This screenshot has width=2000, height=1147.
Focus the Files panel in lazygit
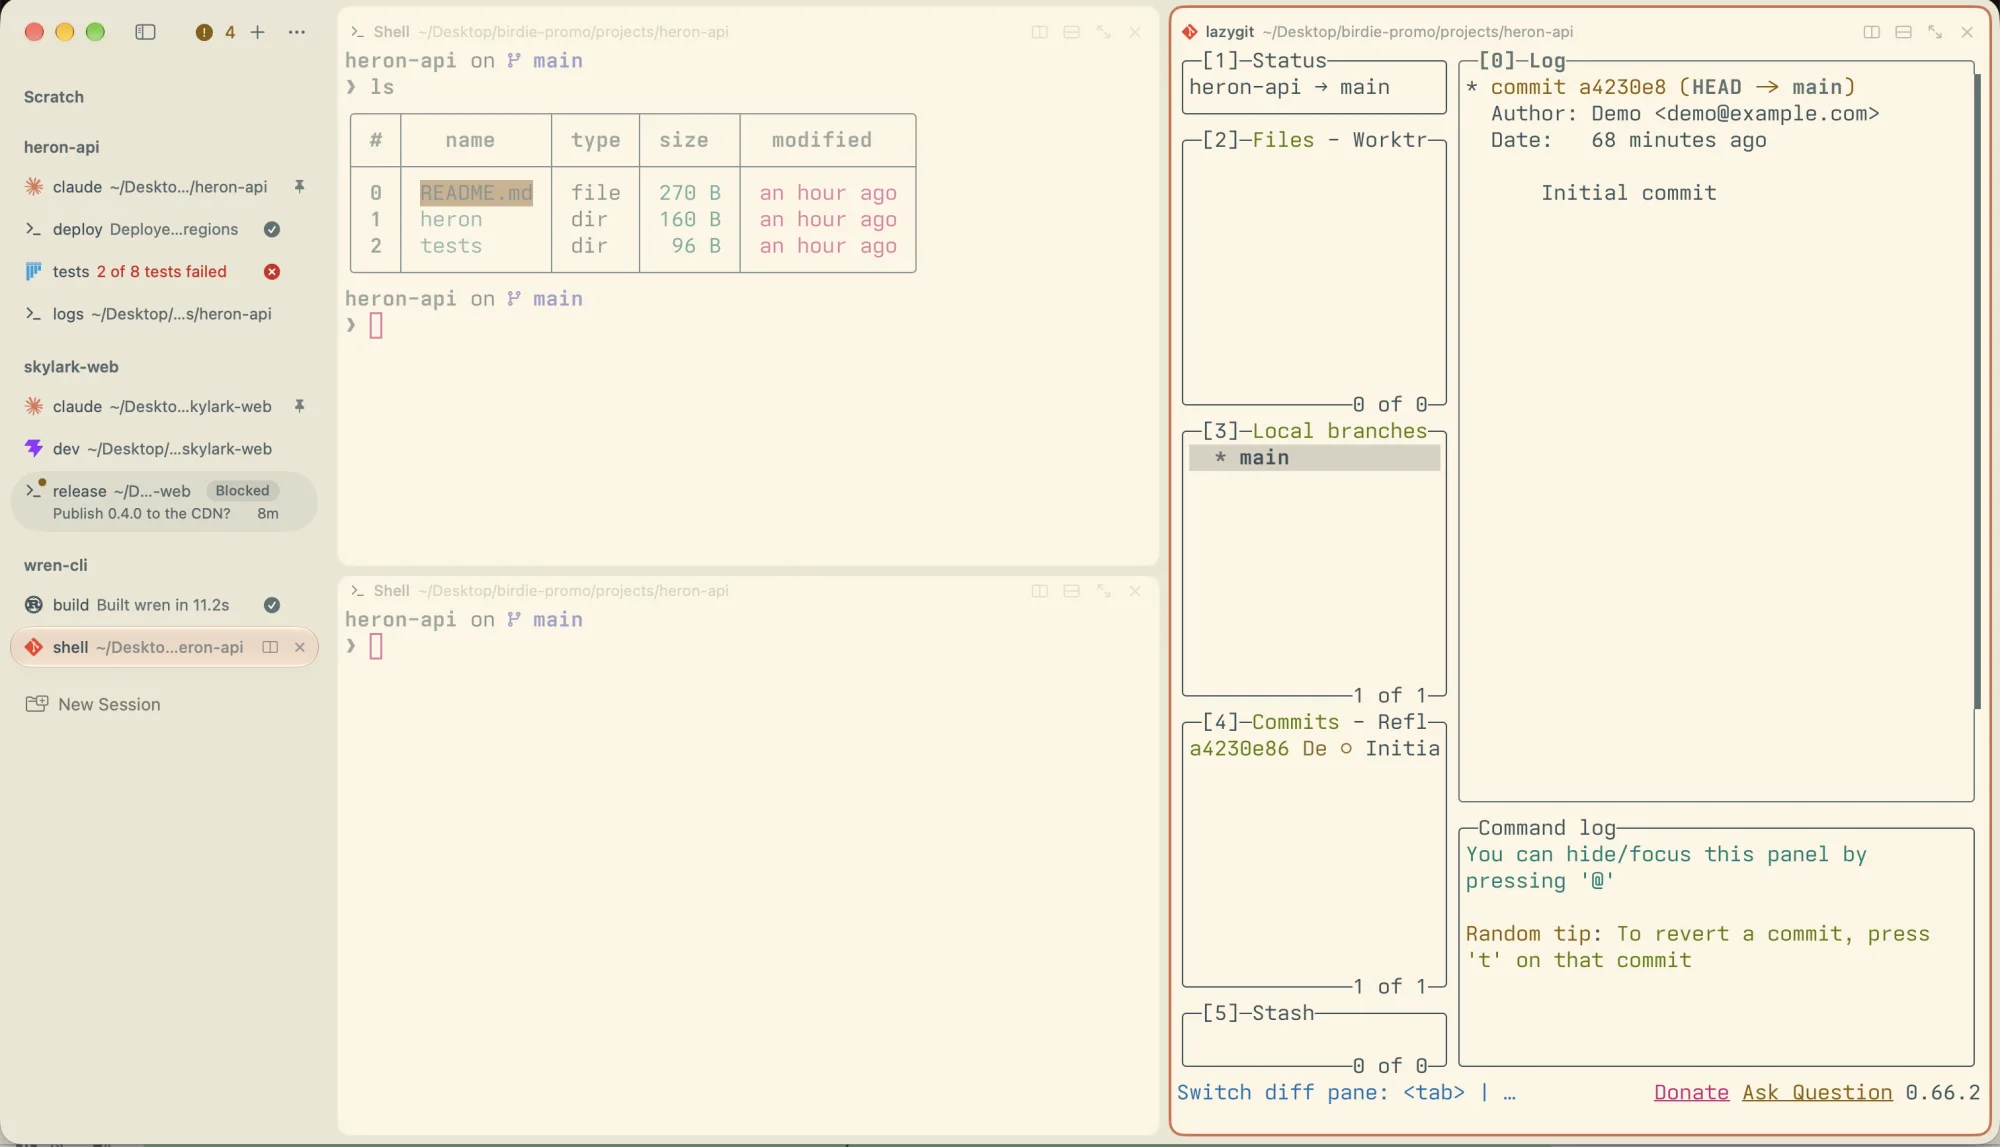tap(1314, 272)
